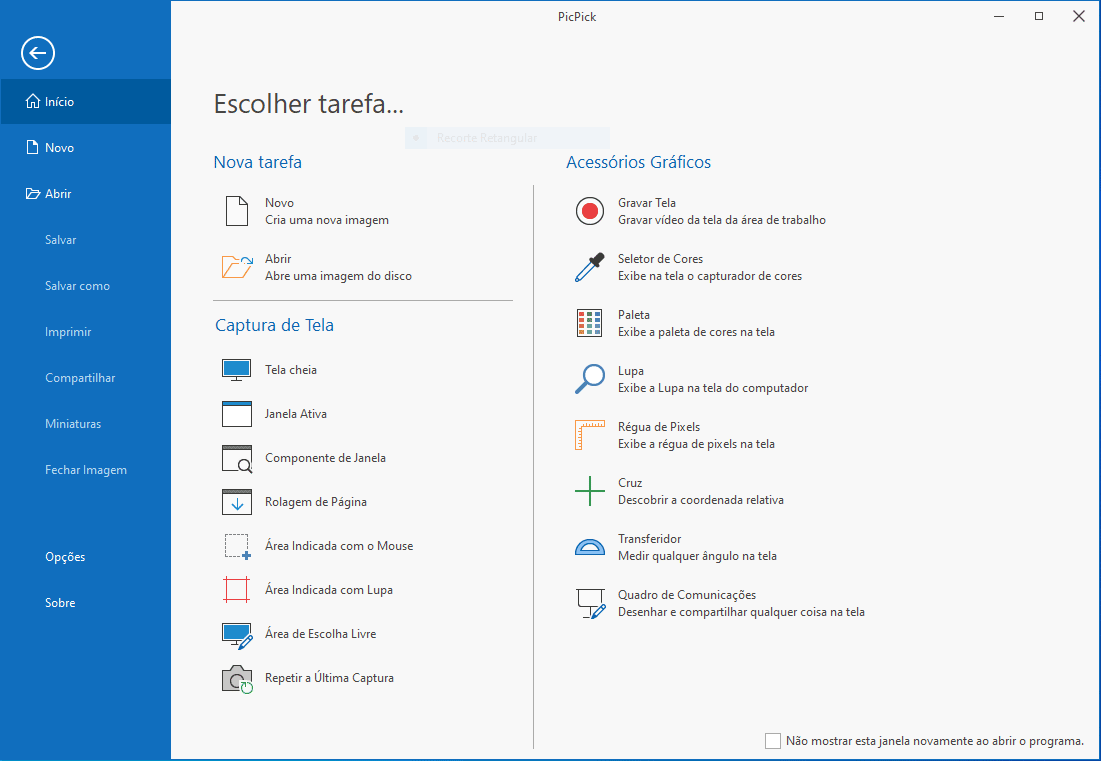
Task: Launch the magnifier icon beside 'Exibe a Lupa'
Action: pyautogui.click(x=590, y=379)
